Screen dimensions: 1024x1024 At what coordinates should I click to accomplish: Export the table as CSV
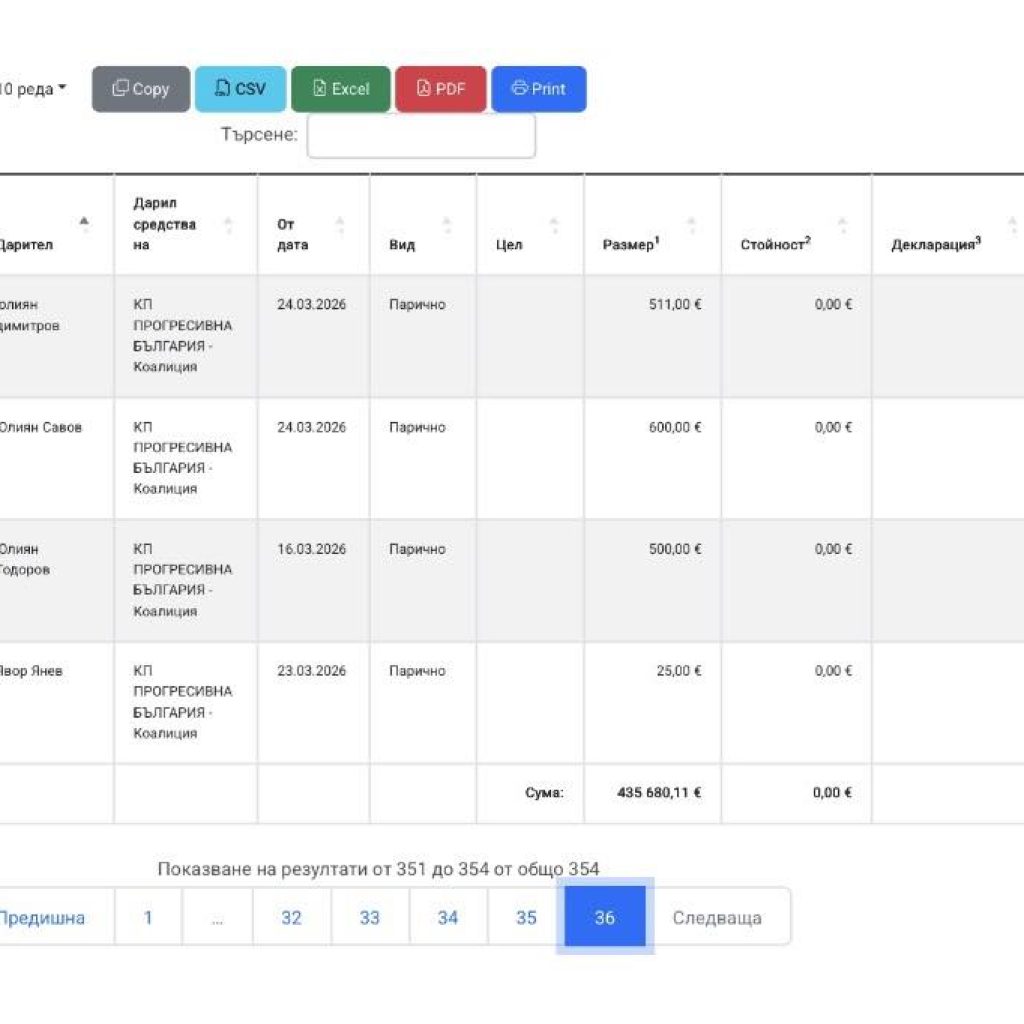pos(240,89)
